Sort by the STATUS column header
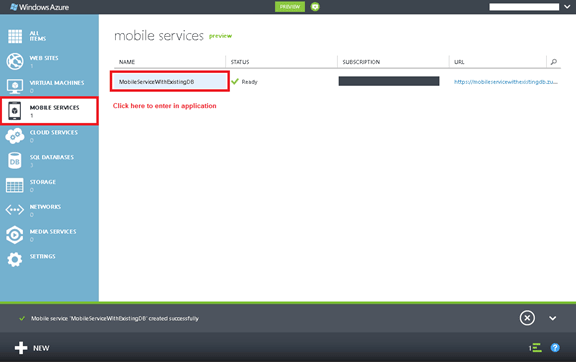576x362 pixels. (x=240, y=62)
